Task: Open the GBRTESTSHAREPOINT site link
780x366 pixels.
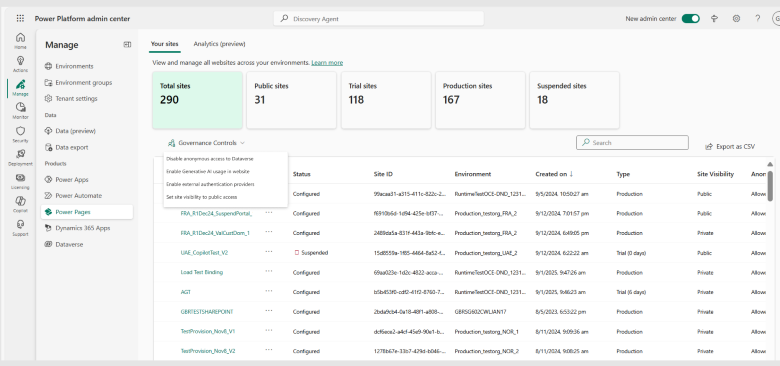Action: (206, 312)
